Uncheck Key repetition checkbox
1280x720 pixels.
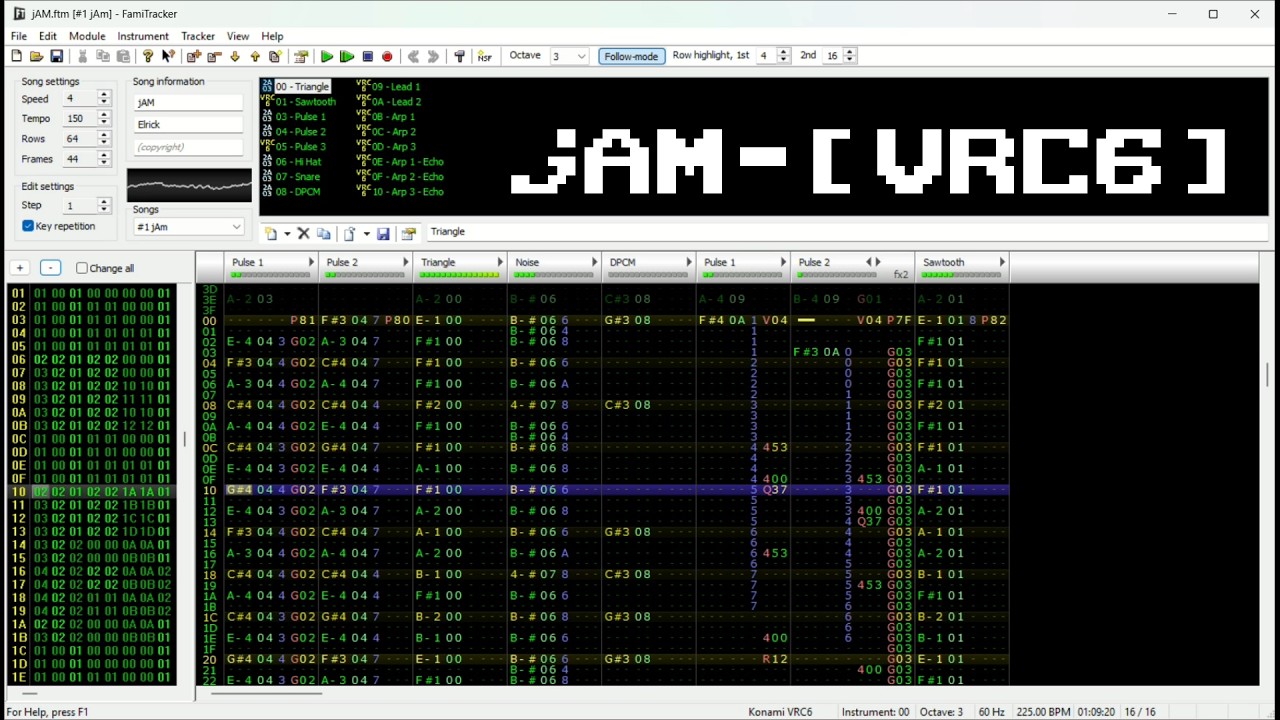pyautogui.click(x=28, y=226)
